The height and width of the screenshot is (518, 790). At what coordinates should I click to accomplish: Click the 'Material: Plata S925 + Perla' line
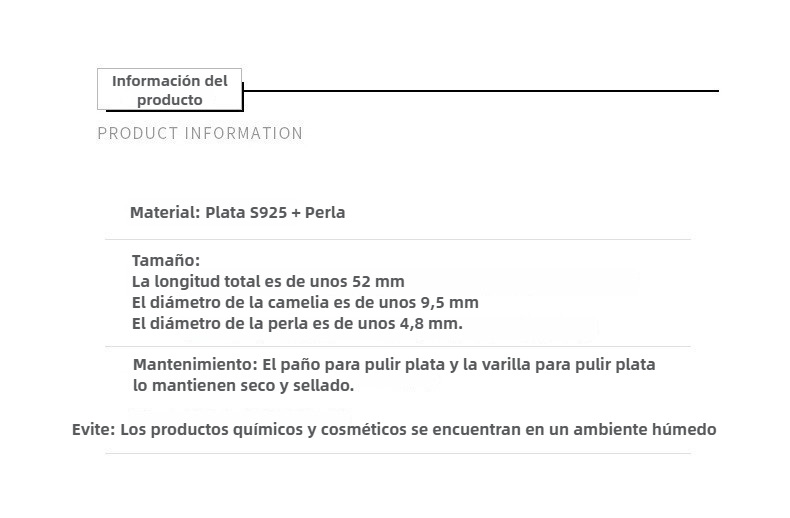click(x=237, y=212)
